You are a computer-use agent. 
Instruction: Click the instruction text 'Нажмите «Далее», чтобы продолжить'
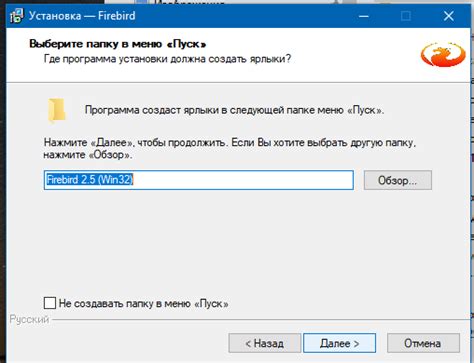coord(135,143)
